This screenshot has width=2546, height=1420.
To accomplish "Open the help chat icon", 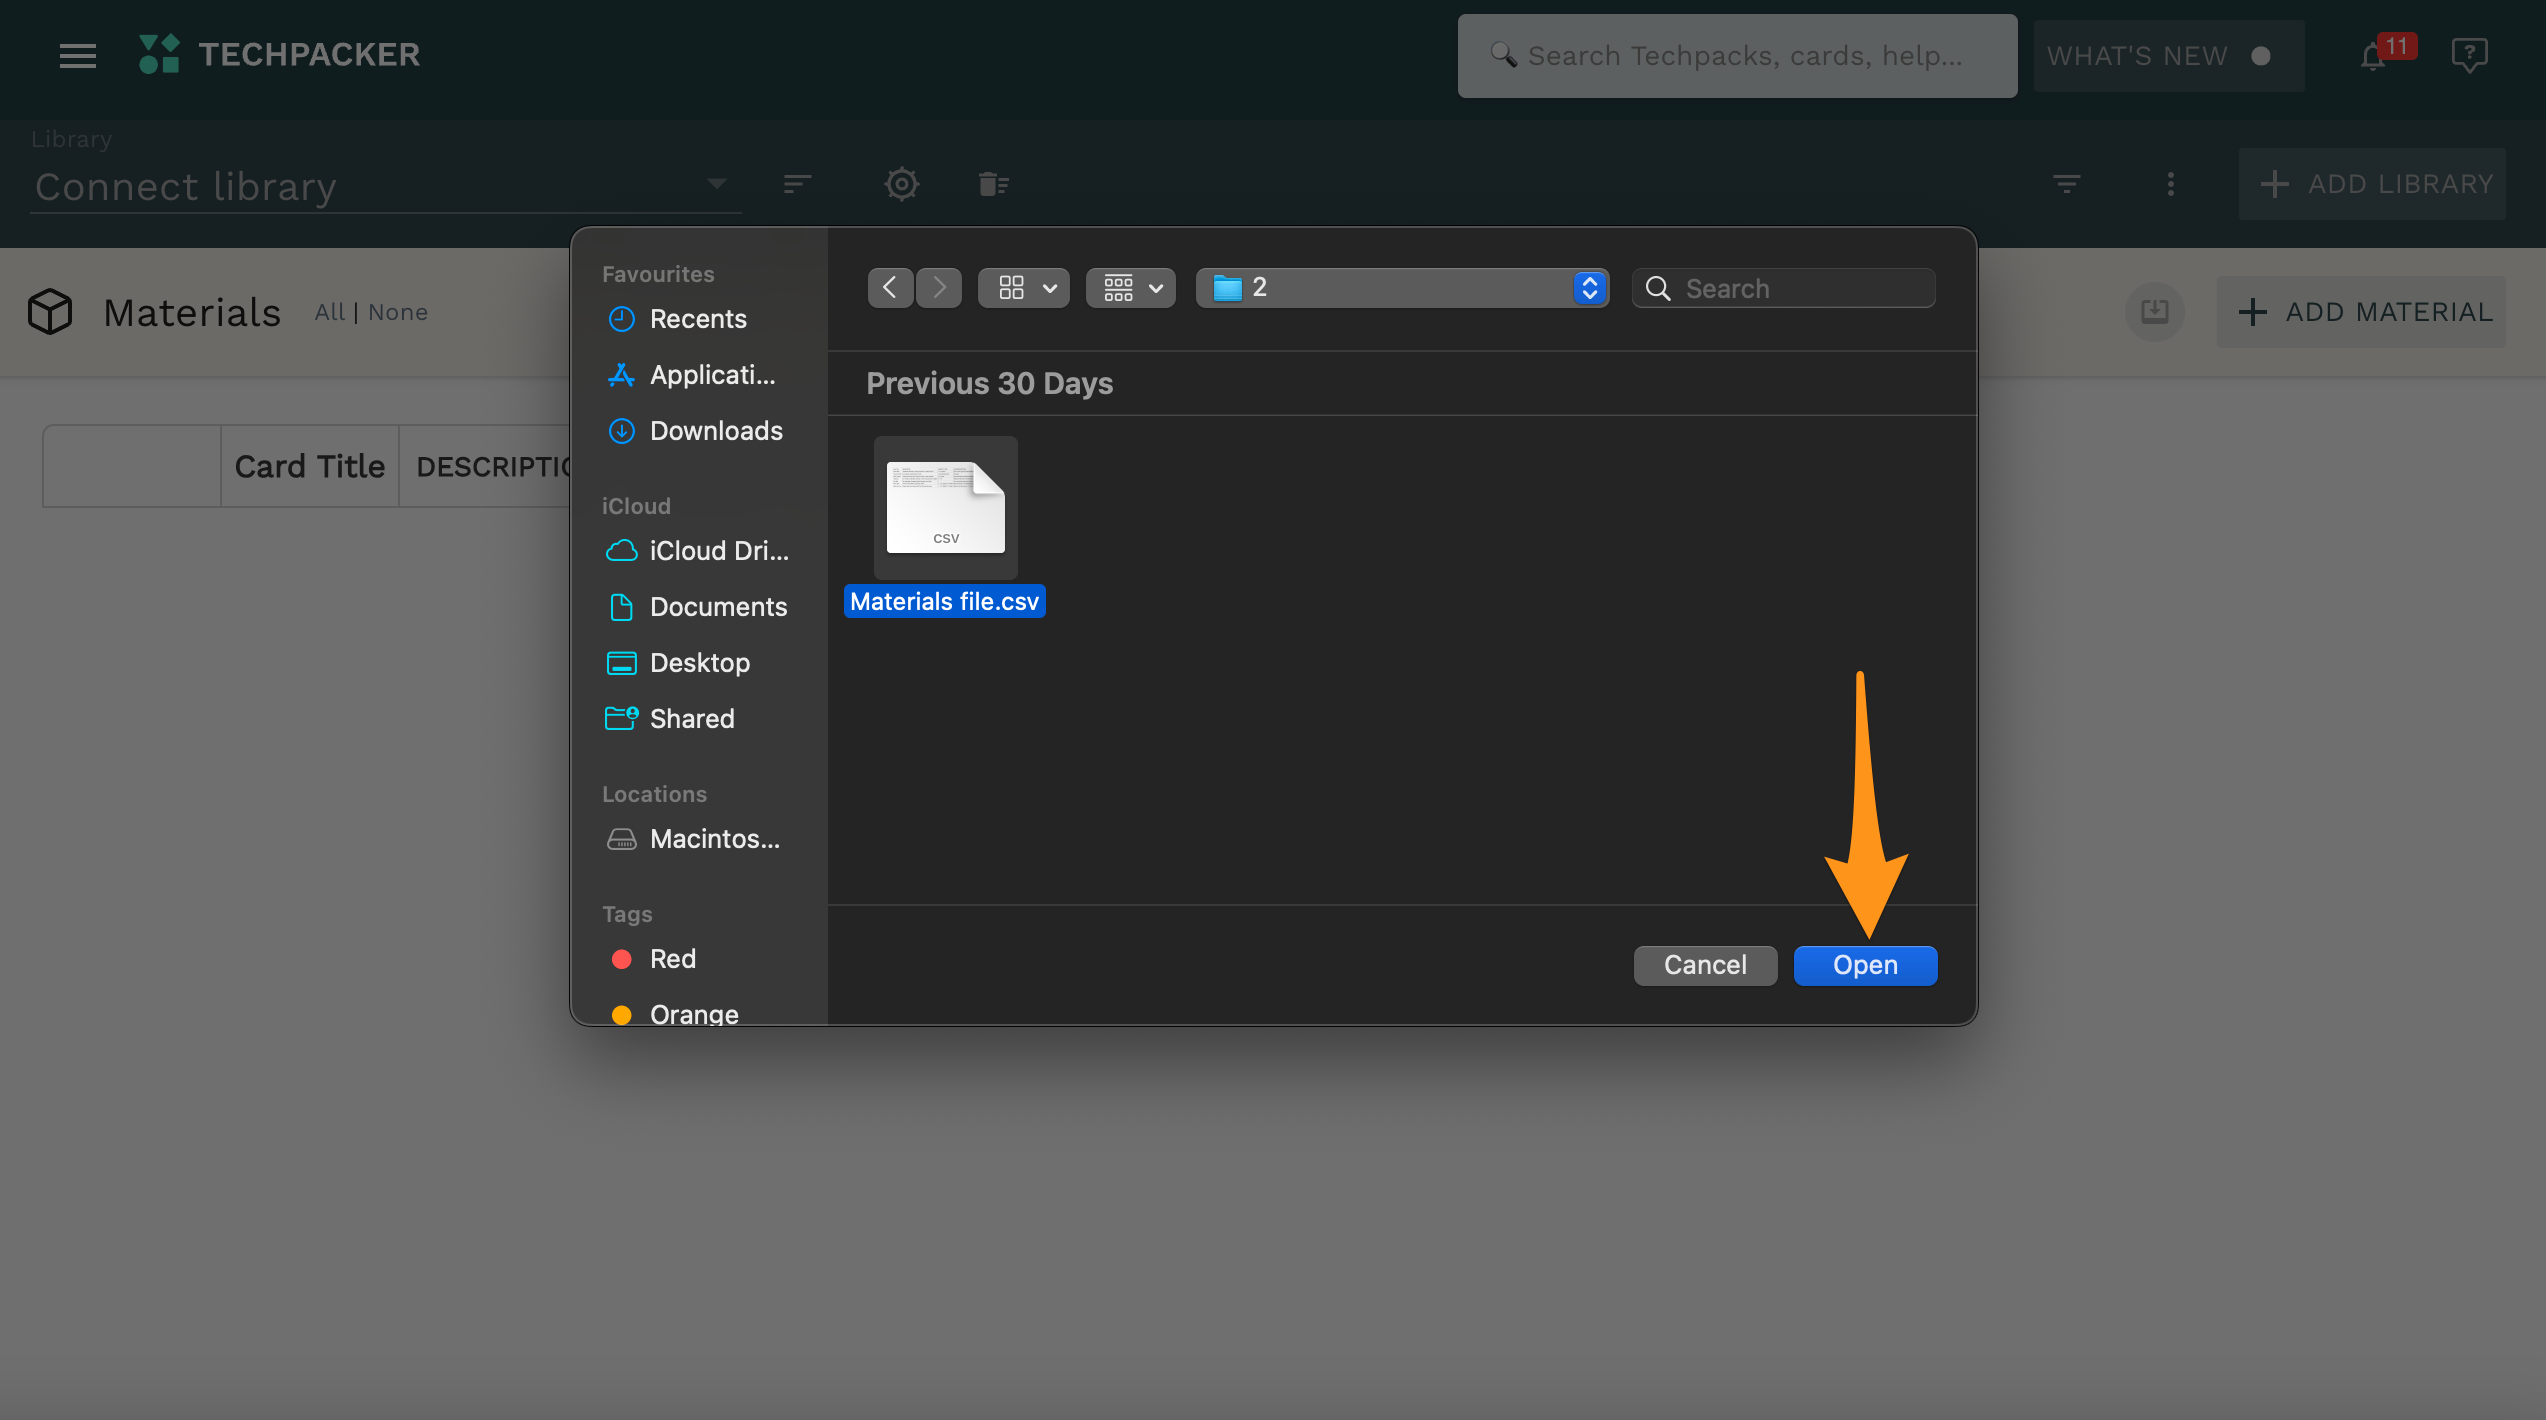I will click(2468, 55).
